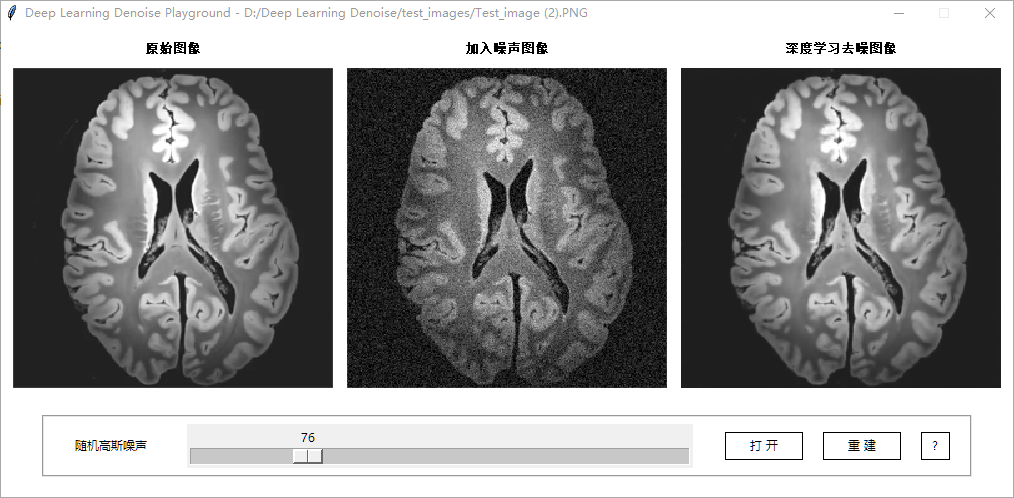Select the noisy brain image
Viewport: 1014px width, 498px height.
click(507, 228)
